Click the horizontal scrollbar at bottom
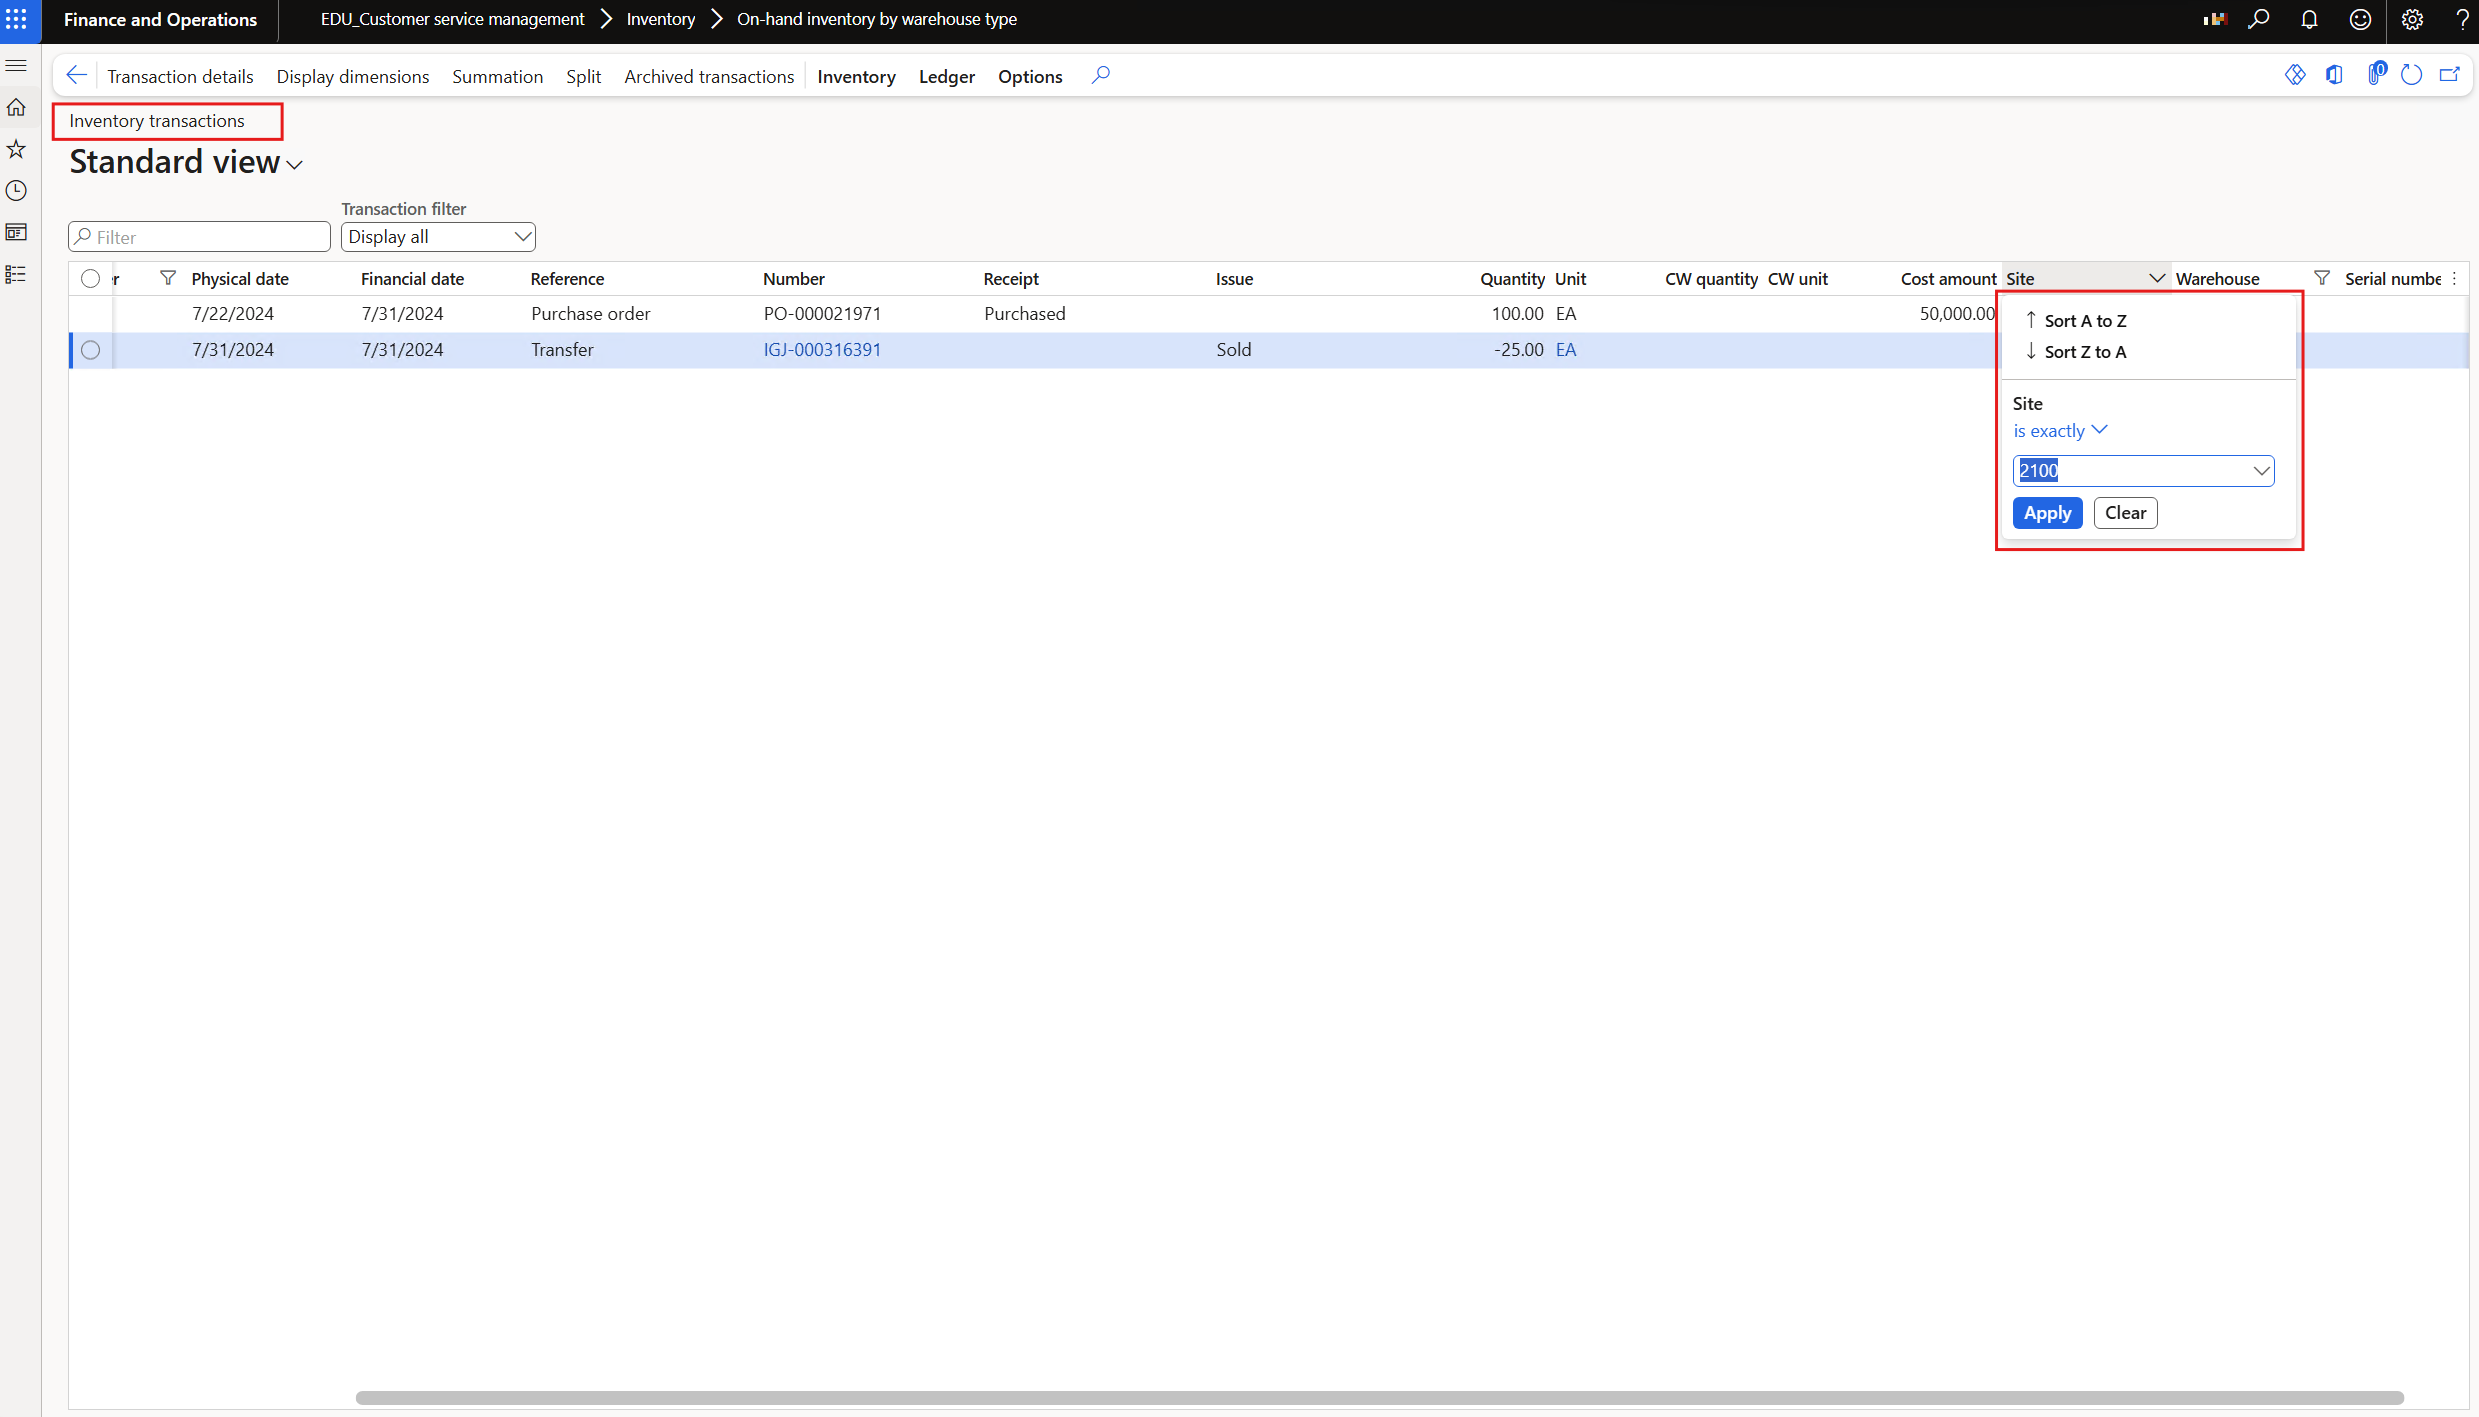 [x=1379, y=1397]
